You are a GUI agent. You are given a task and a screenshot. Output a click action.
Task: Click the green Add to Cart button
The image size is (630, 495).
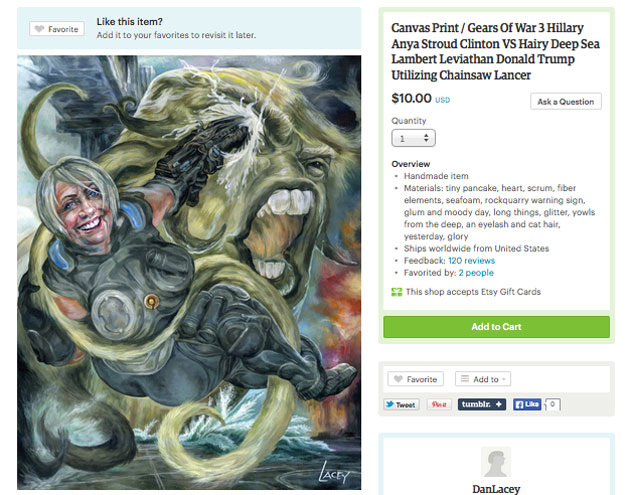pyautogui.click(x=496, y=327)
